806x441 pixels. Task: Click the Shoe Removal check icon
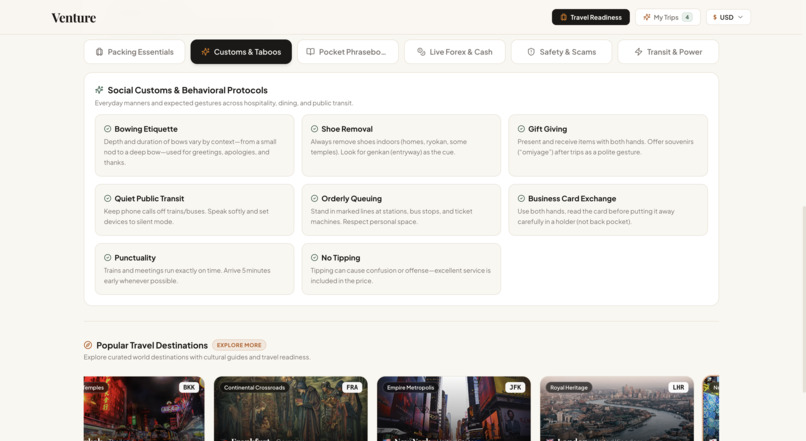[x=314, y=129]
